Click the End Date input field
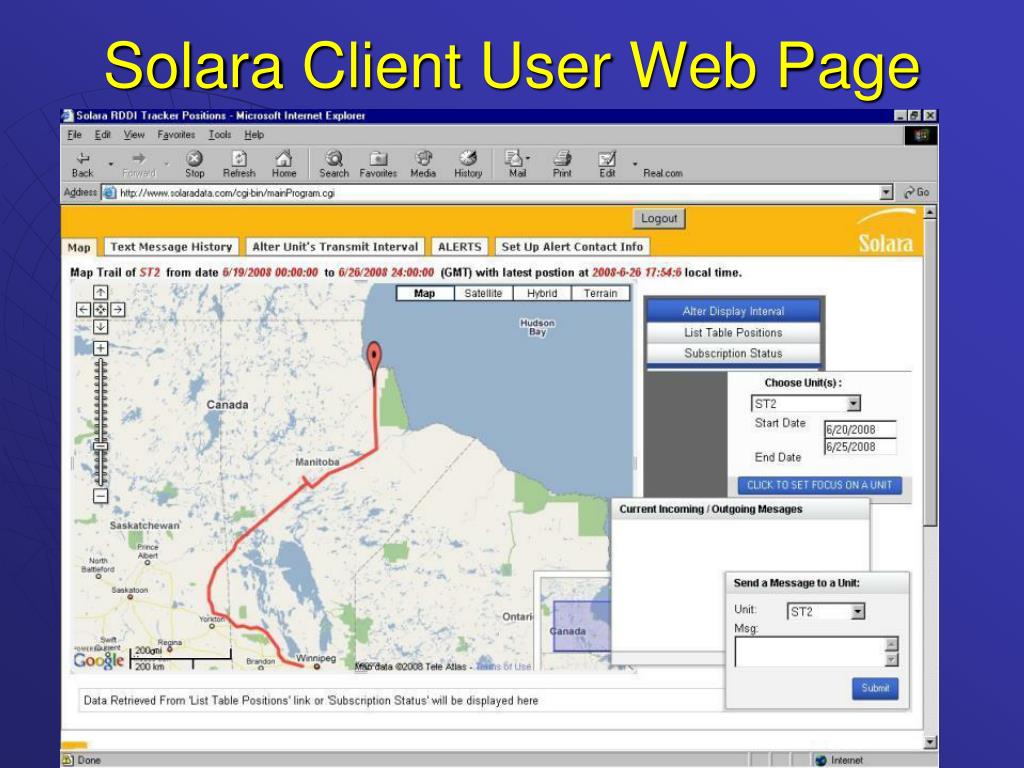Screen dimensions: 1024x768 pyautogui.click(x=860, y=447)
